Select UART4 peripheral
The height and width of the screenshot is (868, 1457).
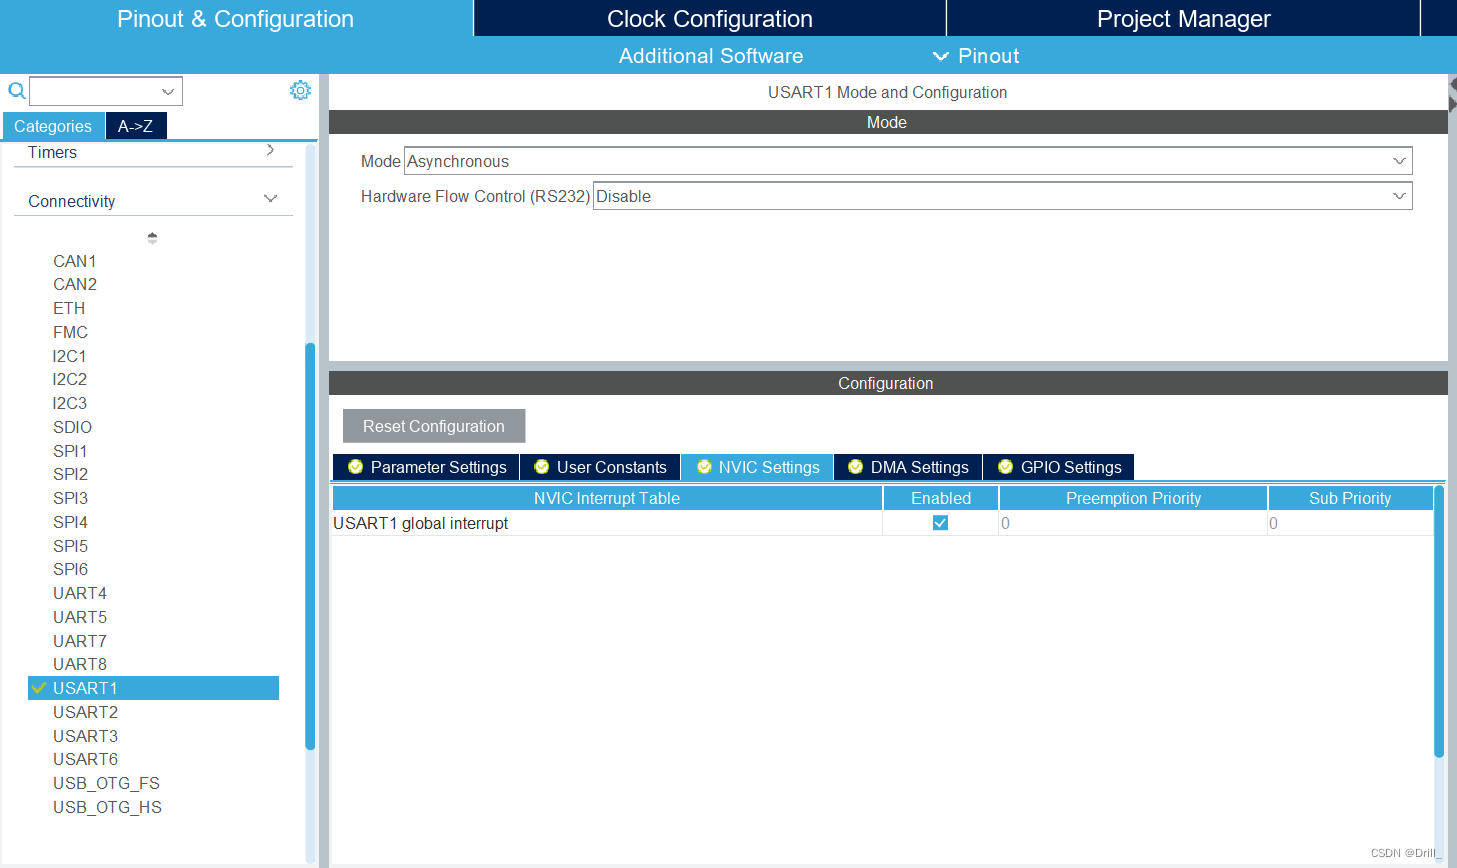point(80,593)
